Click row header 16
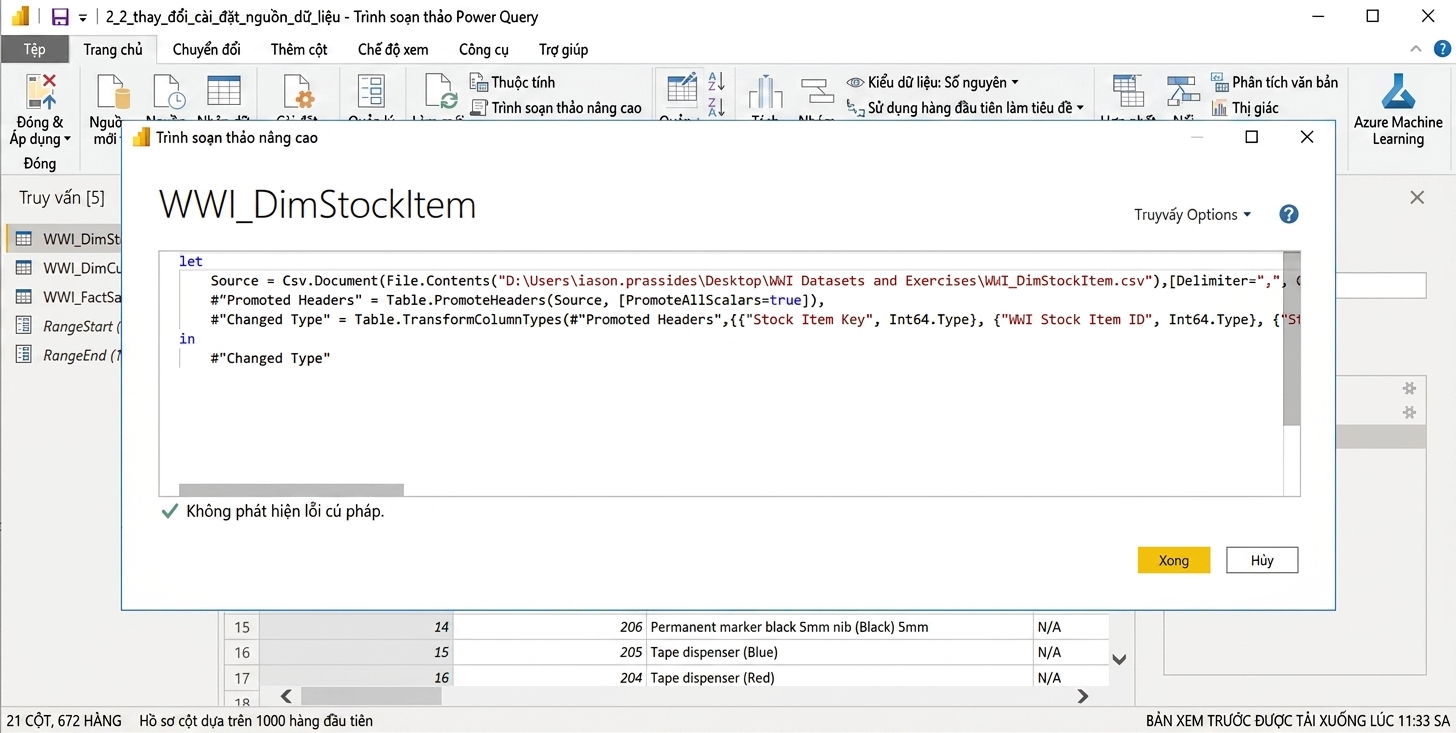 click(242, 652)
